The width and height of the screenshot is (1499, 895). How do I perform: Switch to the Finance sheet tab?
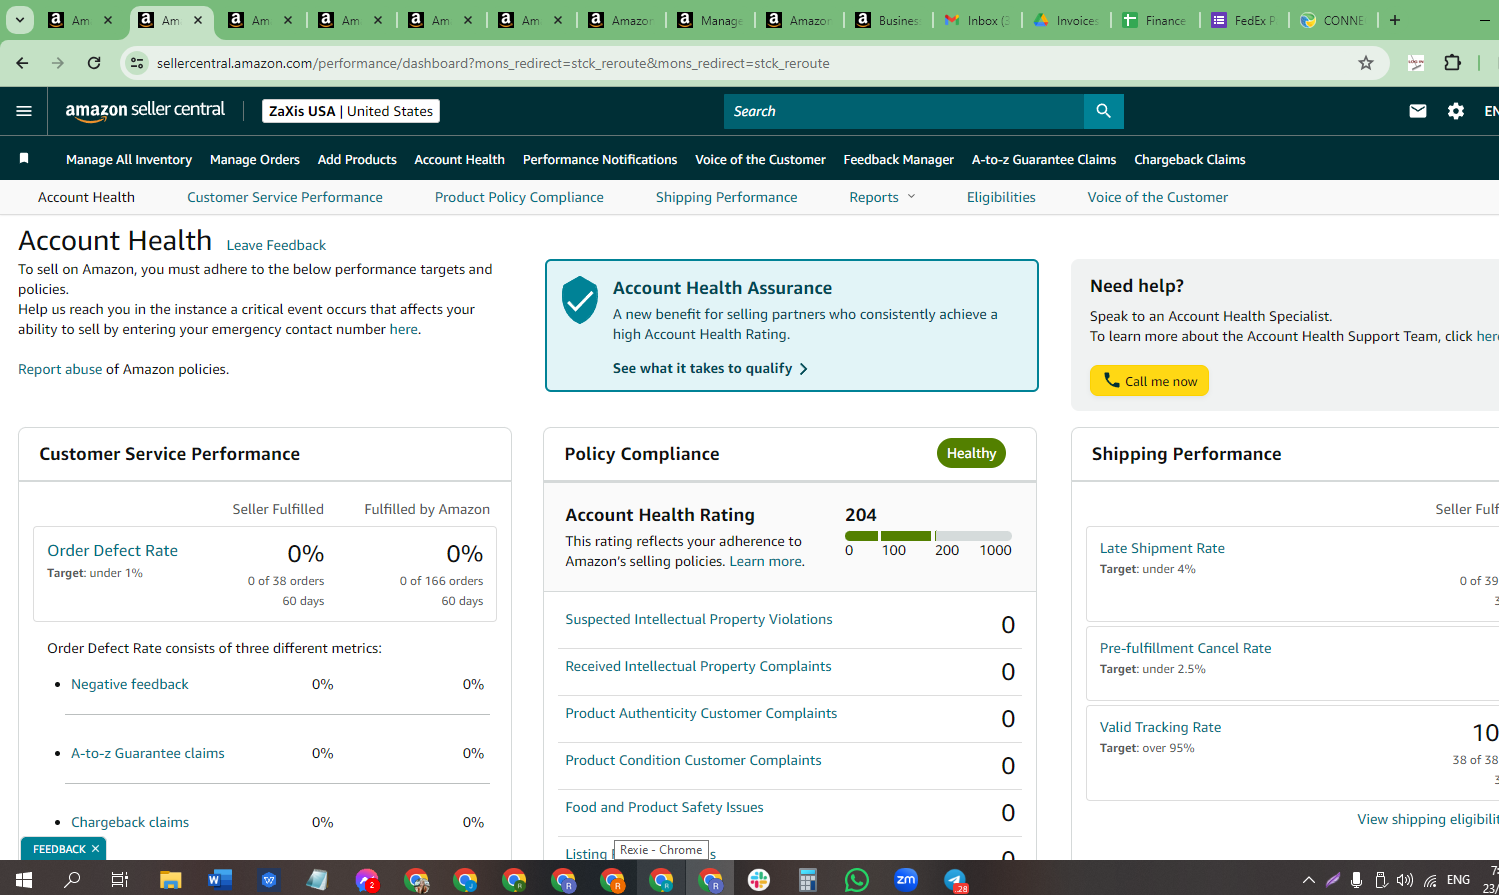tap(1155, 20)
